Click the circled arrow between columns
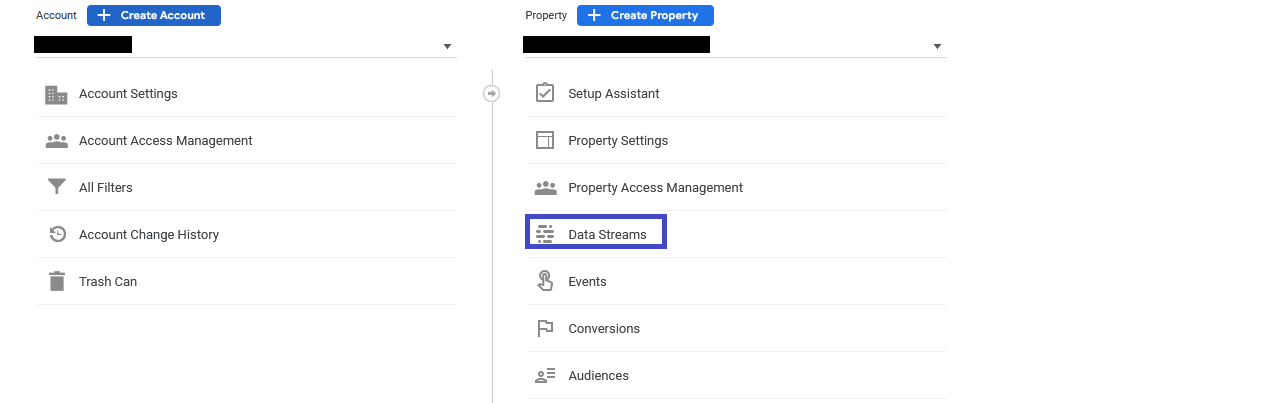 pyautogui.click(x=491, y=93)
